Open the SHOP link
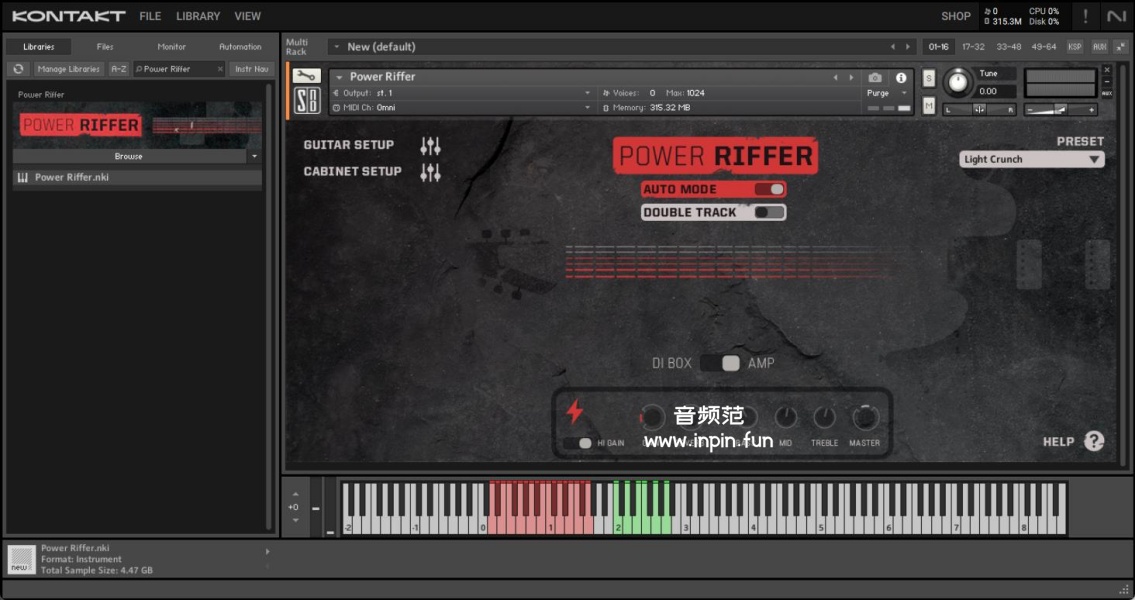1135x600 pixels. click(955, 16)
